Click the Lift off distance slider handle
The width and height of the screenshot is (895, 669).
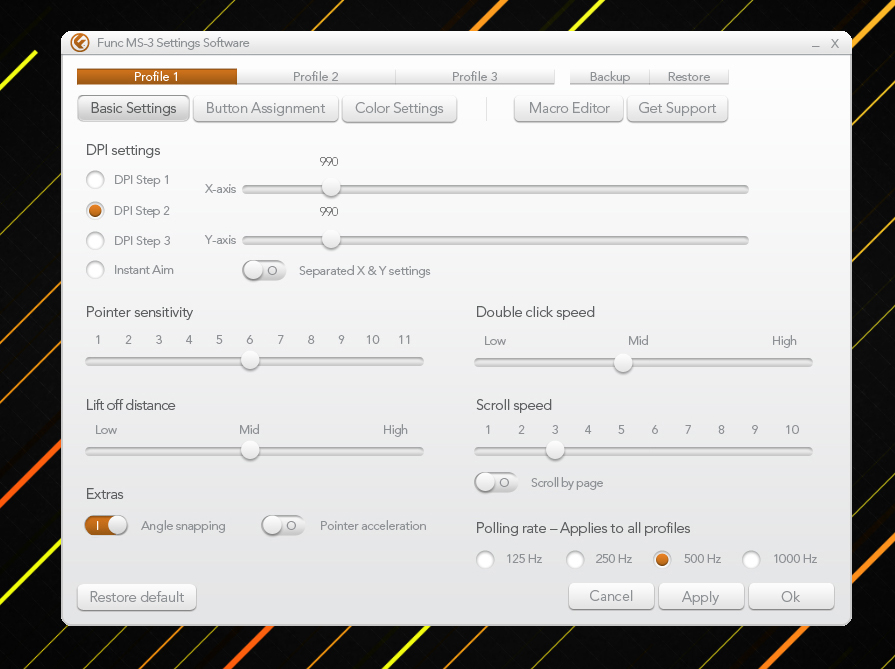coord(250,451)
